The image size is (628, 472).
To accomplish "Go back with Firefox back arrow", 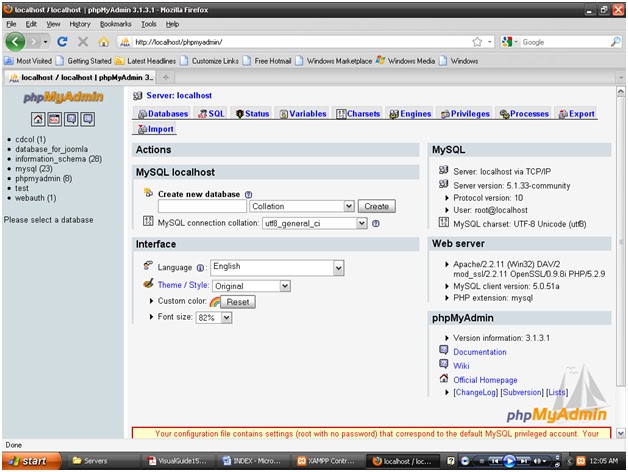I will point(15,42).
